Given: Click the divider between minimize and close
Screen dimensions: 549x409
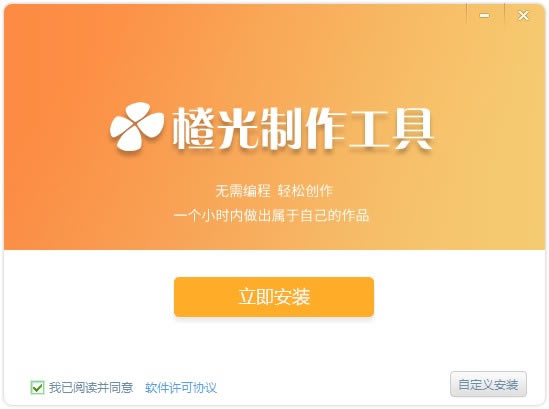Looking at the screenshot, I should coord(504,14).
